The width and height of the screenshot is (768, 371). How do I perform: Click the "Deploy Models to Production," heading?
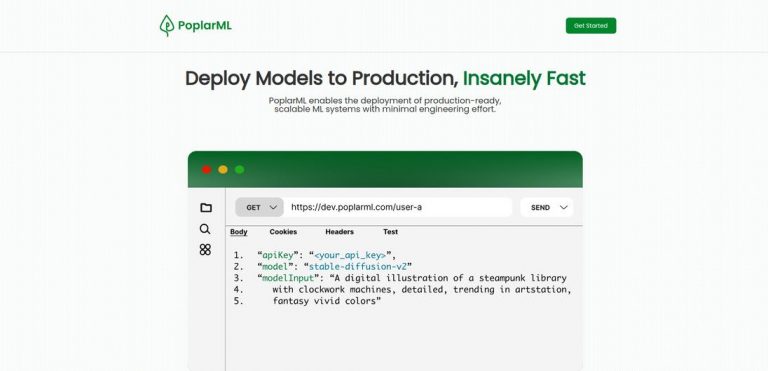coord(322,78)
